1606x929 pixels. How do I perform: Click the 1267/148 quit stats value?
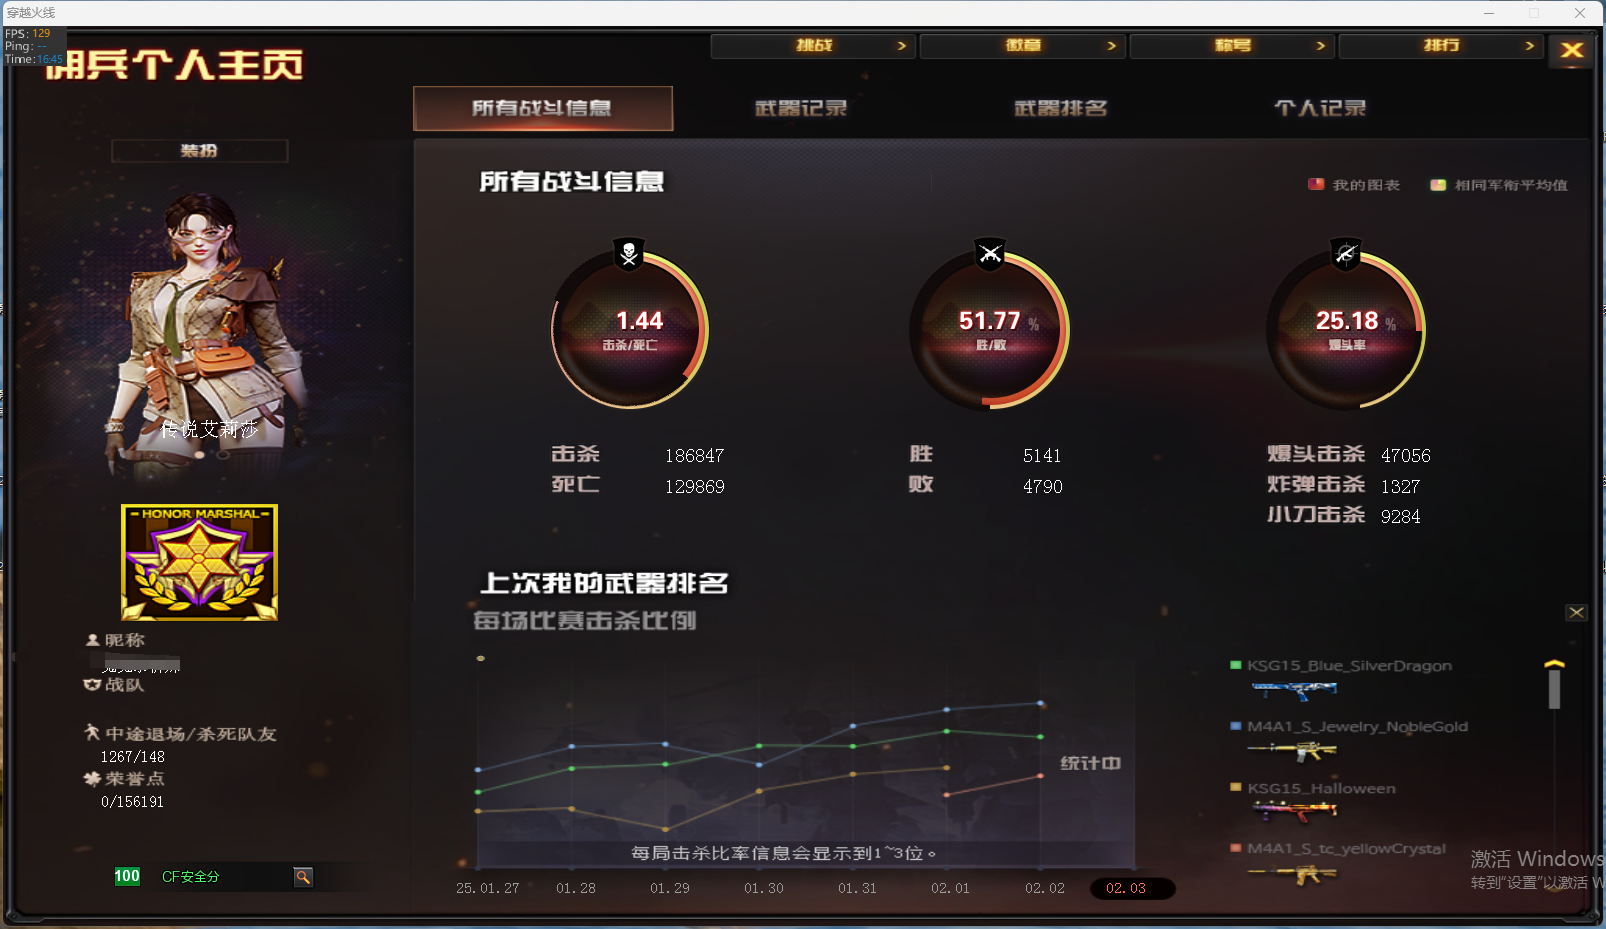pos(133,757)
